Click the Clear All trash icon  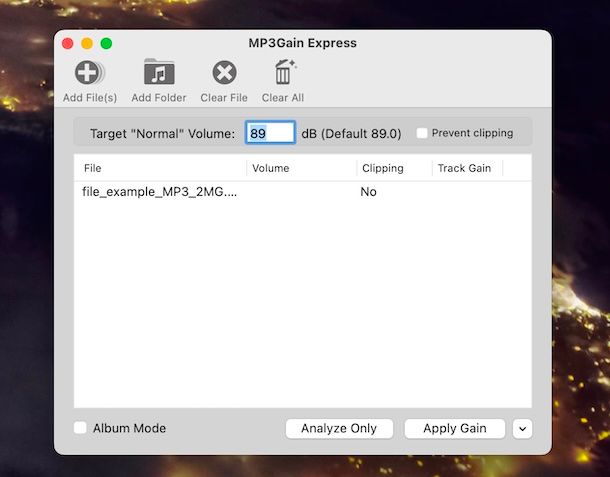pos(285,72)
